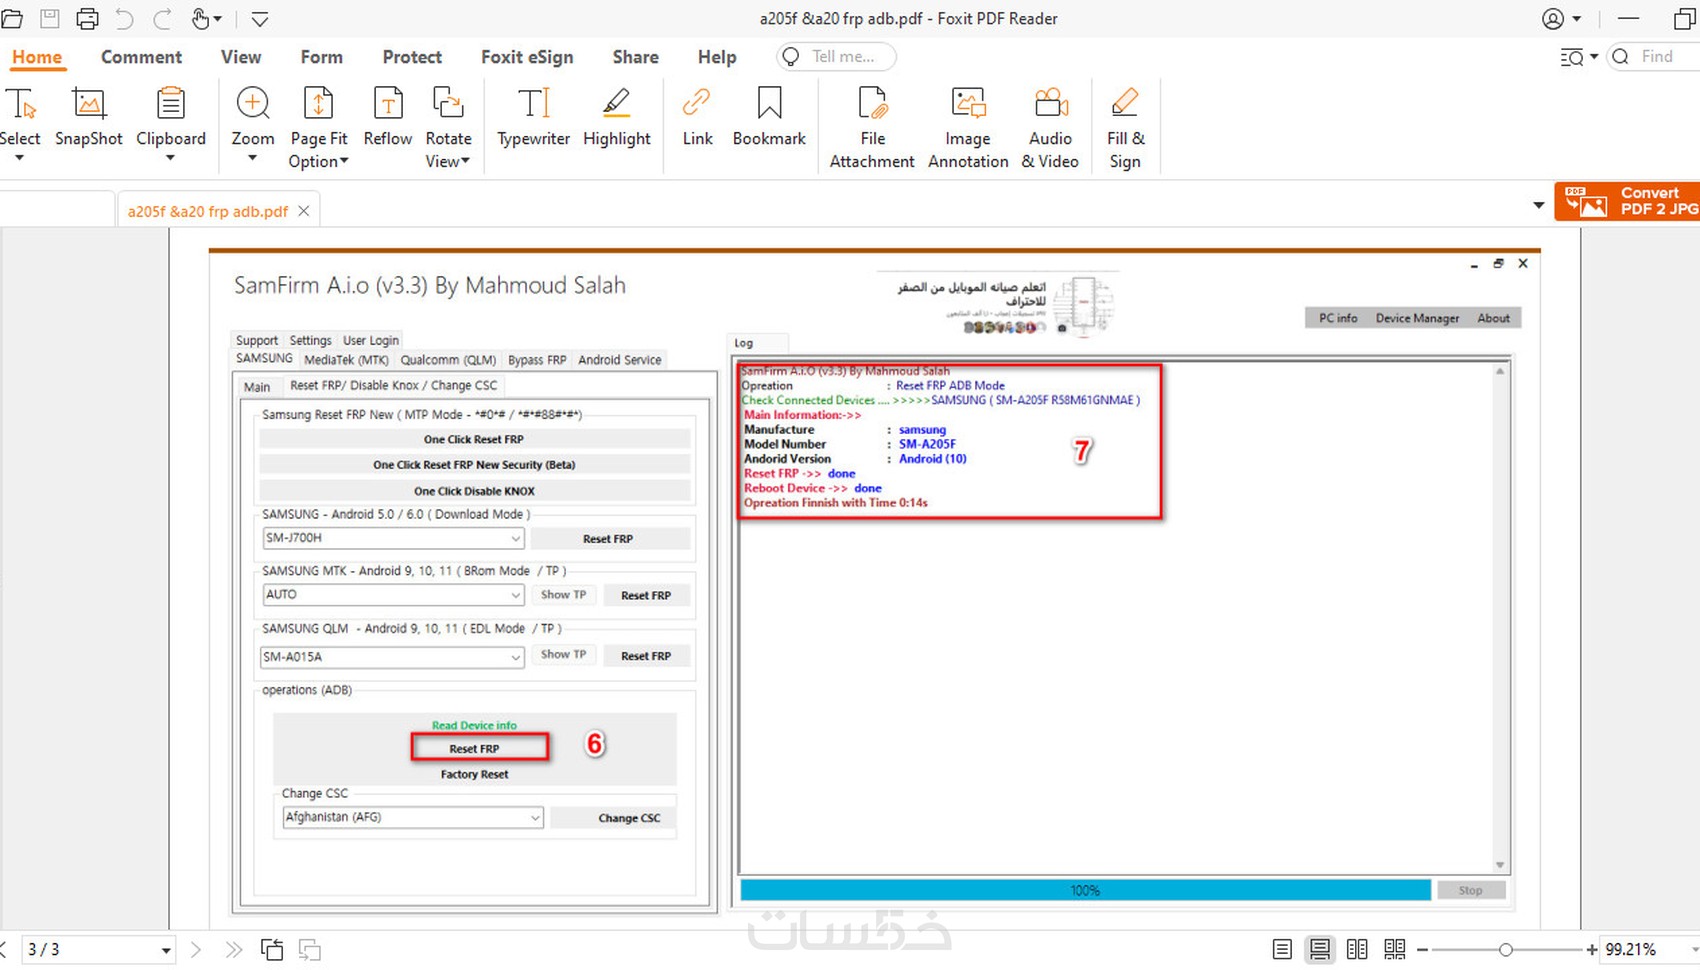Switch to the View ribbon tab
Viewport: 1700px width, 970px height.
(241, 57)
